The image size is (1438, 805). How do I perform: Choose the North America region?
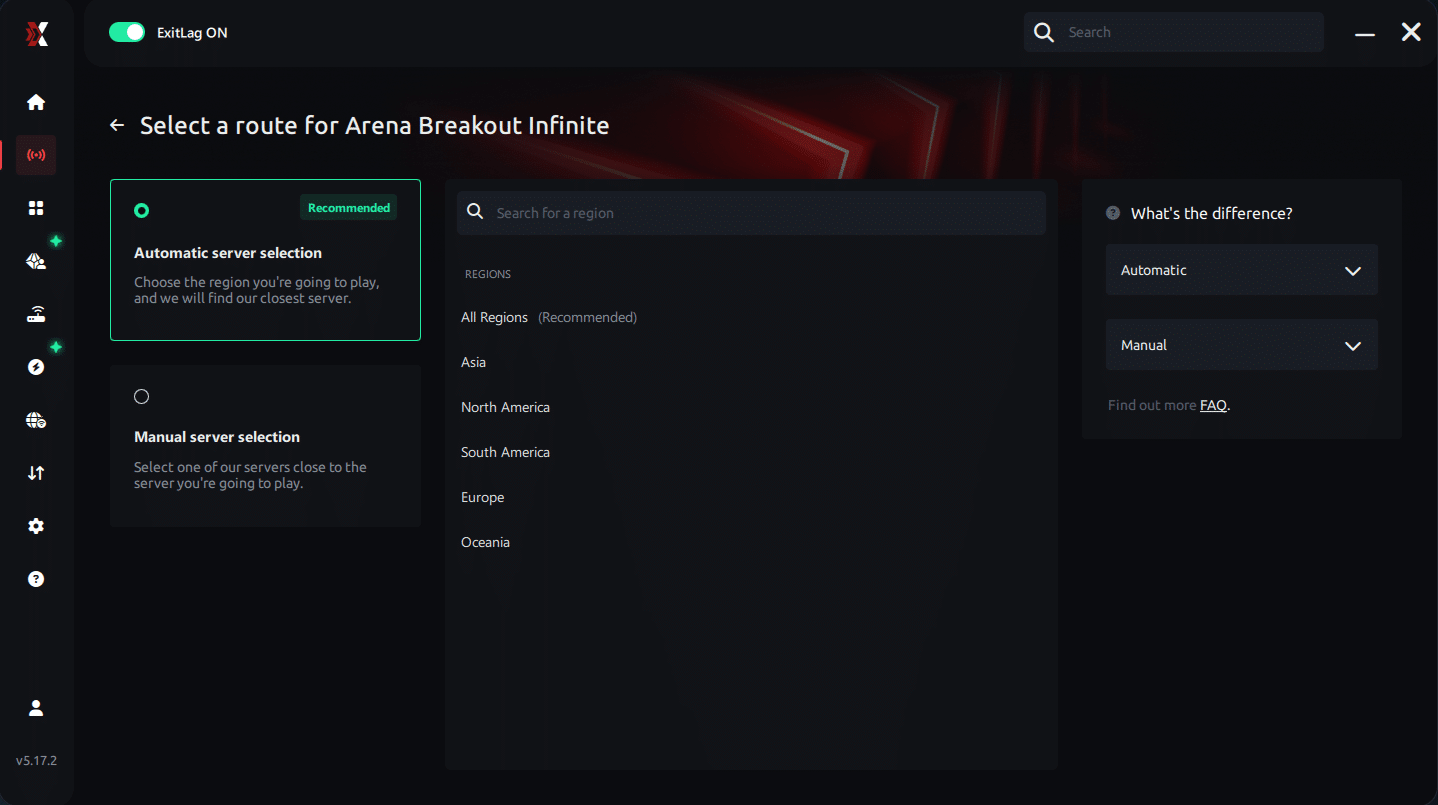505,407
